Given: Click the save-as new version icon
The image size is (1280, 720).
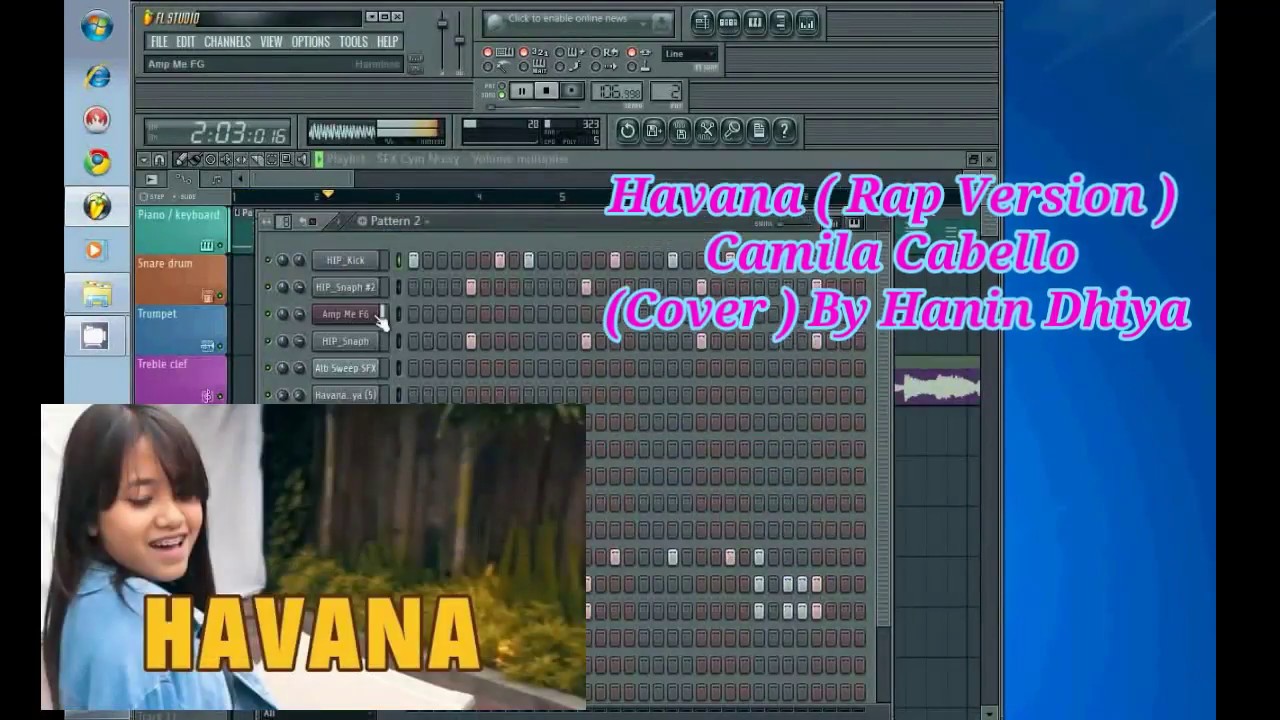Looking at the screenshot, I should [654, 130].
